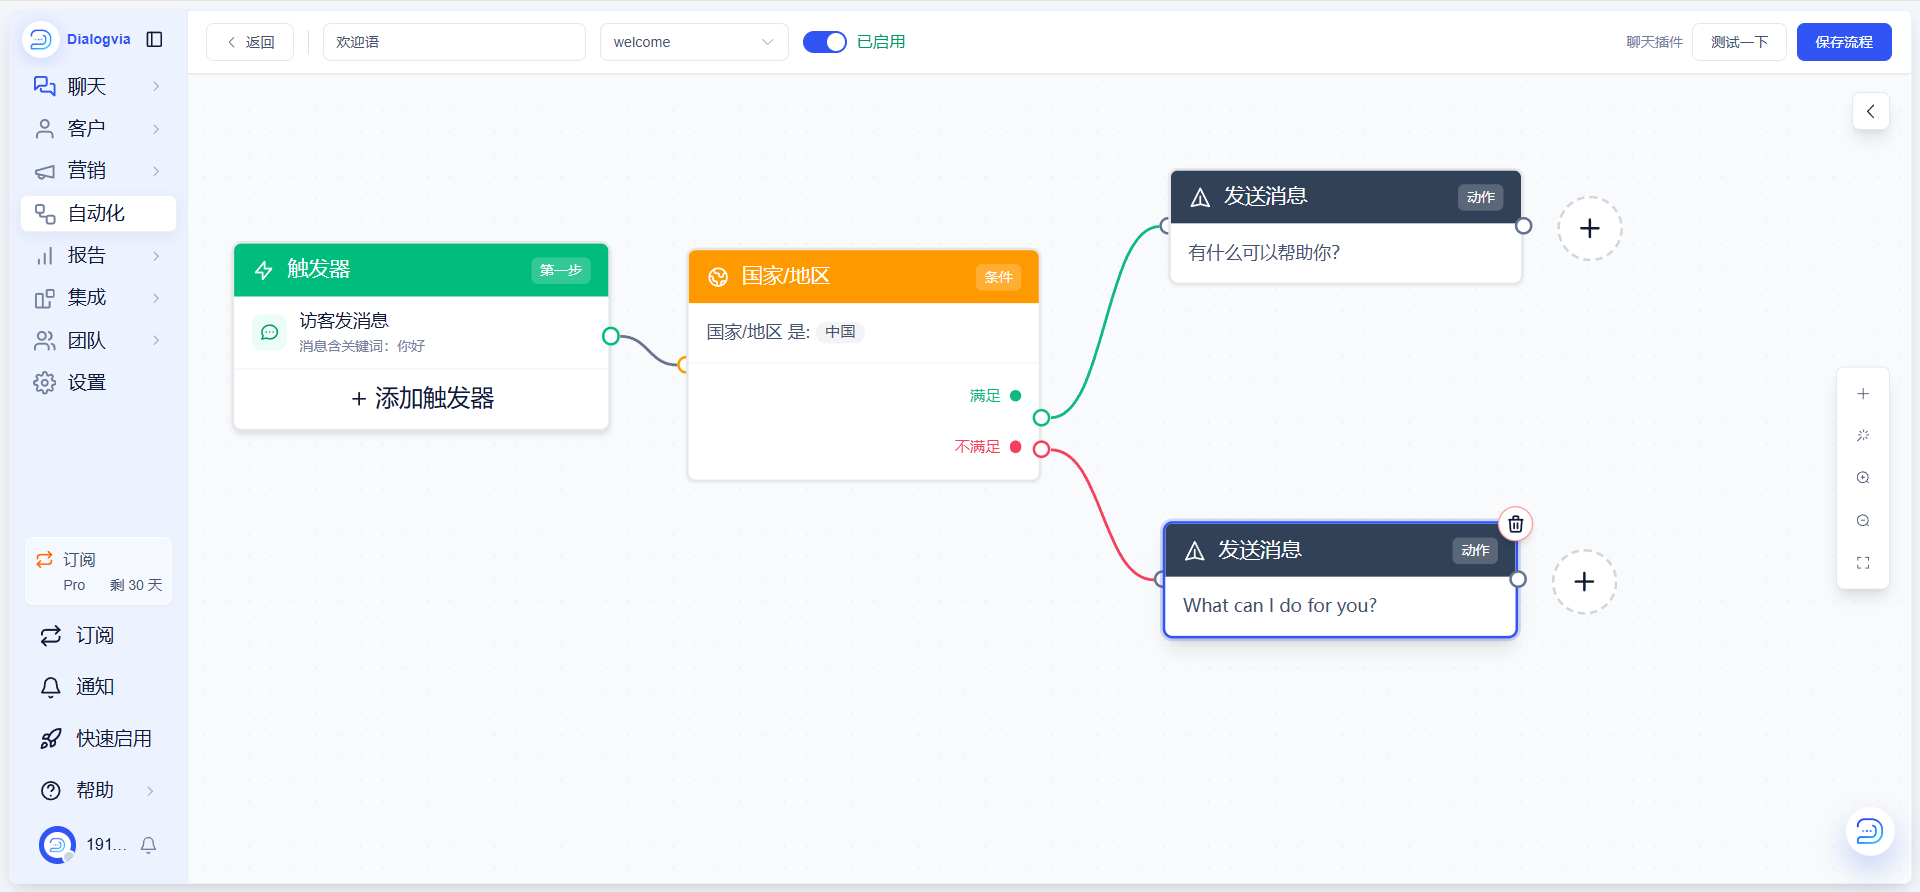Open the 自动化 menu item
The height and width of the screenshot is (892, 1920).
[x=99, y=214]
